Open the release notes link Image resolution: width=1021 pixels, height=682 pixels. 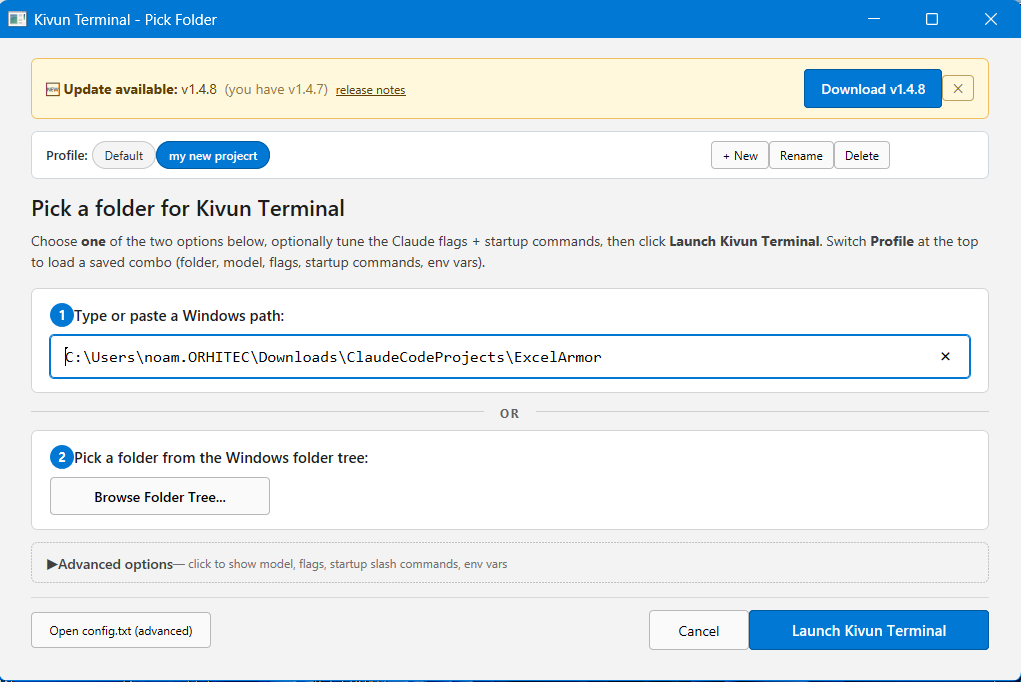371,90
